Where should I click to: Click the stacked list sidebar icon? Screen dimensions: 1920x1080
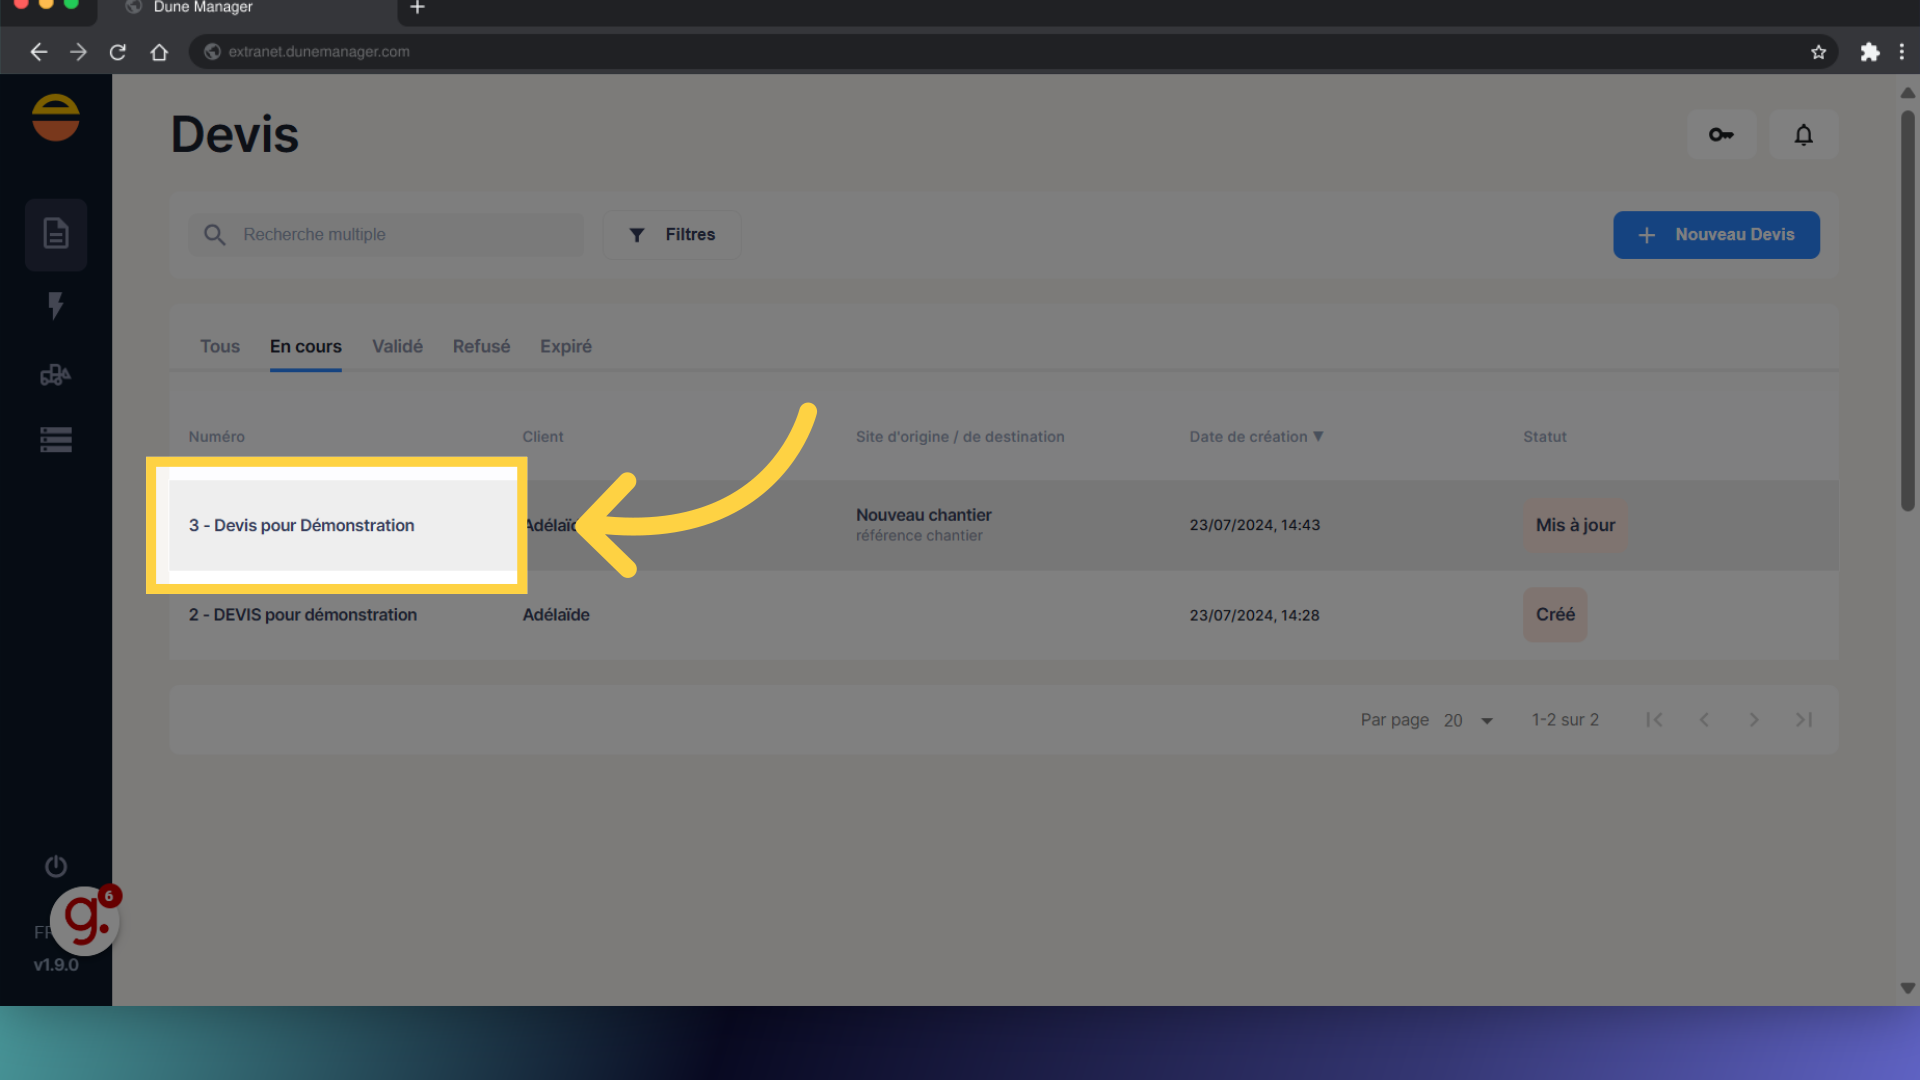pyautogui.click(x=56, y=440)
